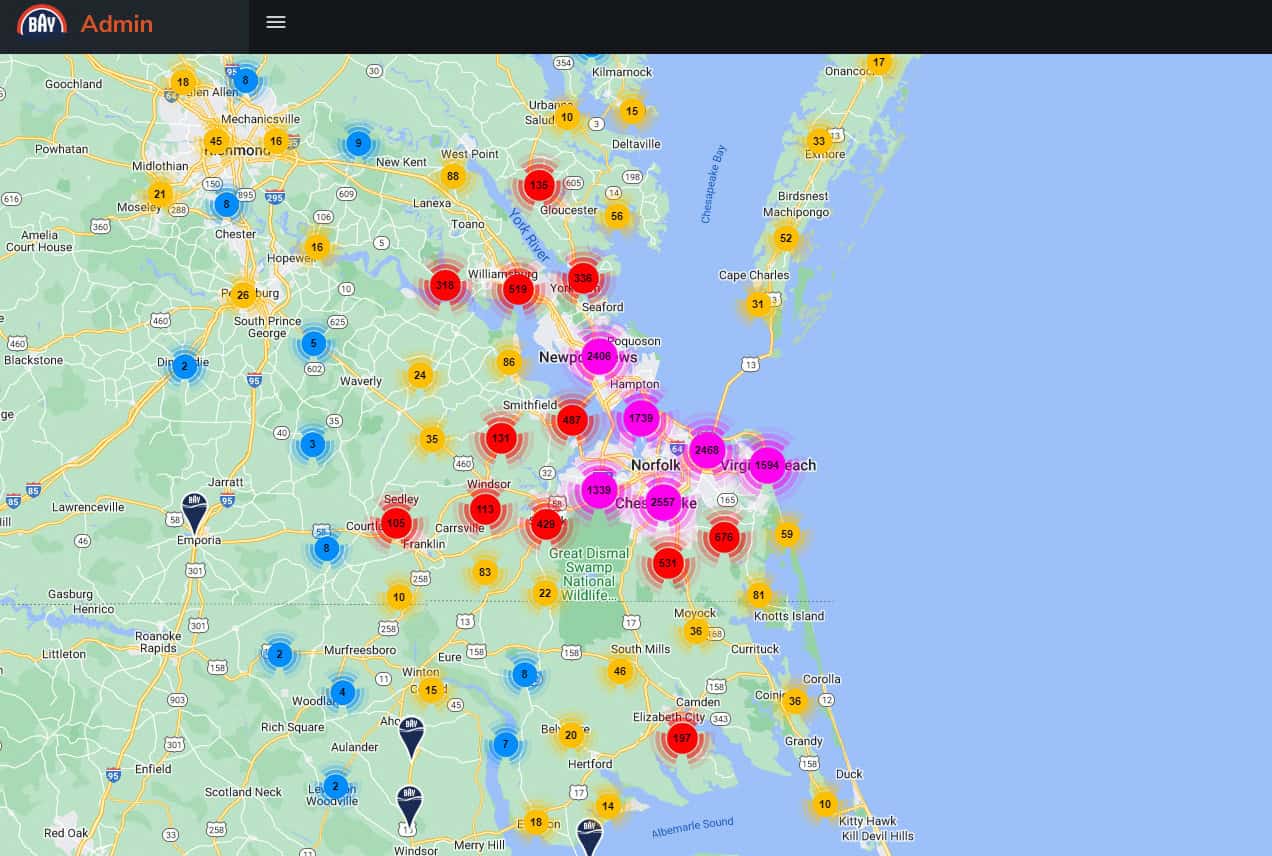
Task: Click the red cluster marker labeled 519
Action: point(517,290)
